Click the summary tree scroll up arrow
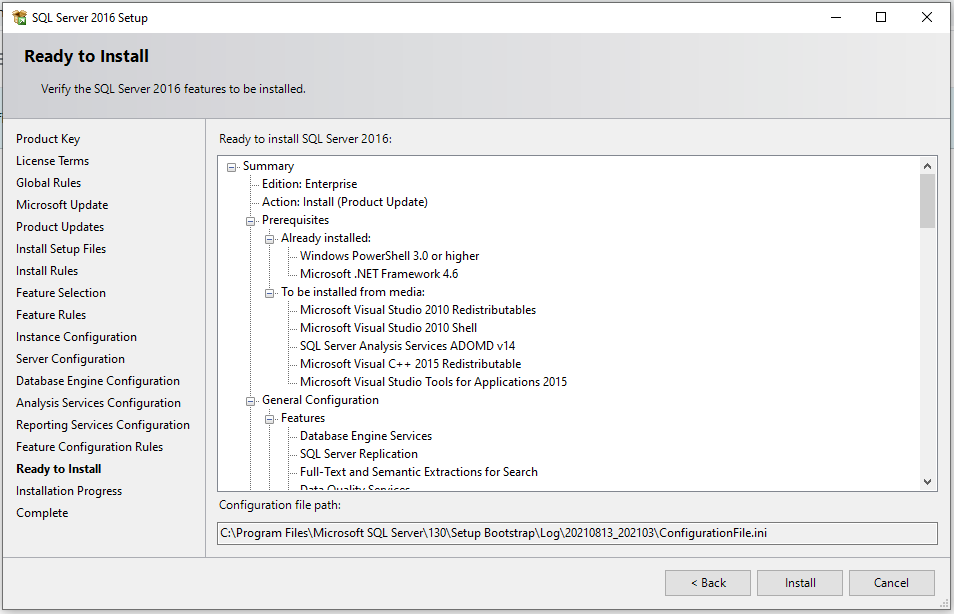This screenshot has width=954, height=614. [x=927, y=166]
